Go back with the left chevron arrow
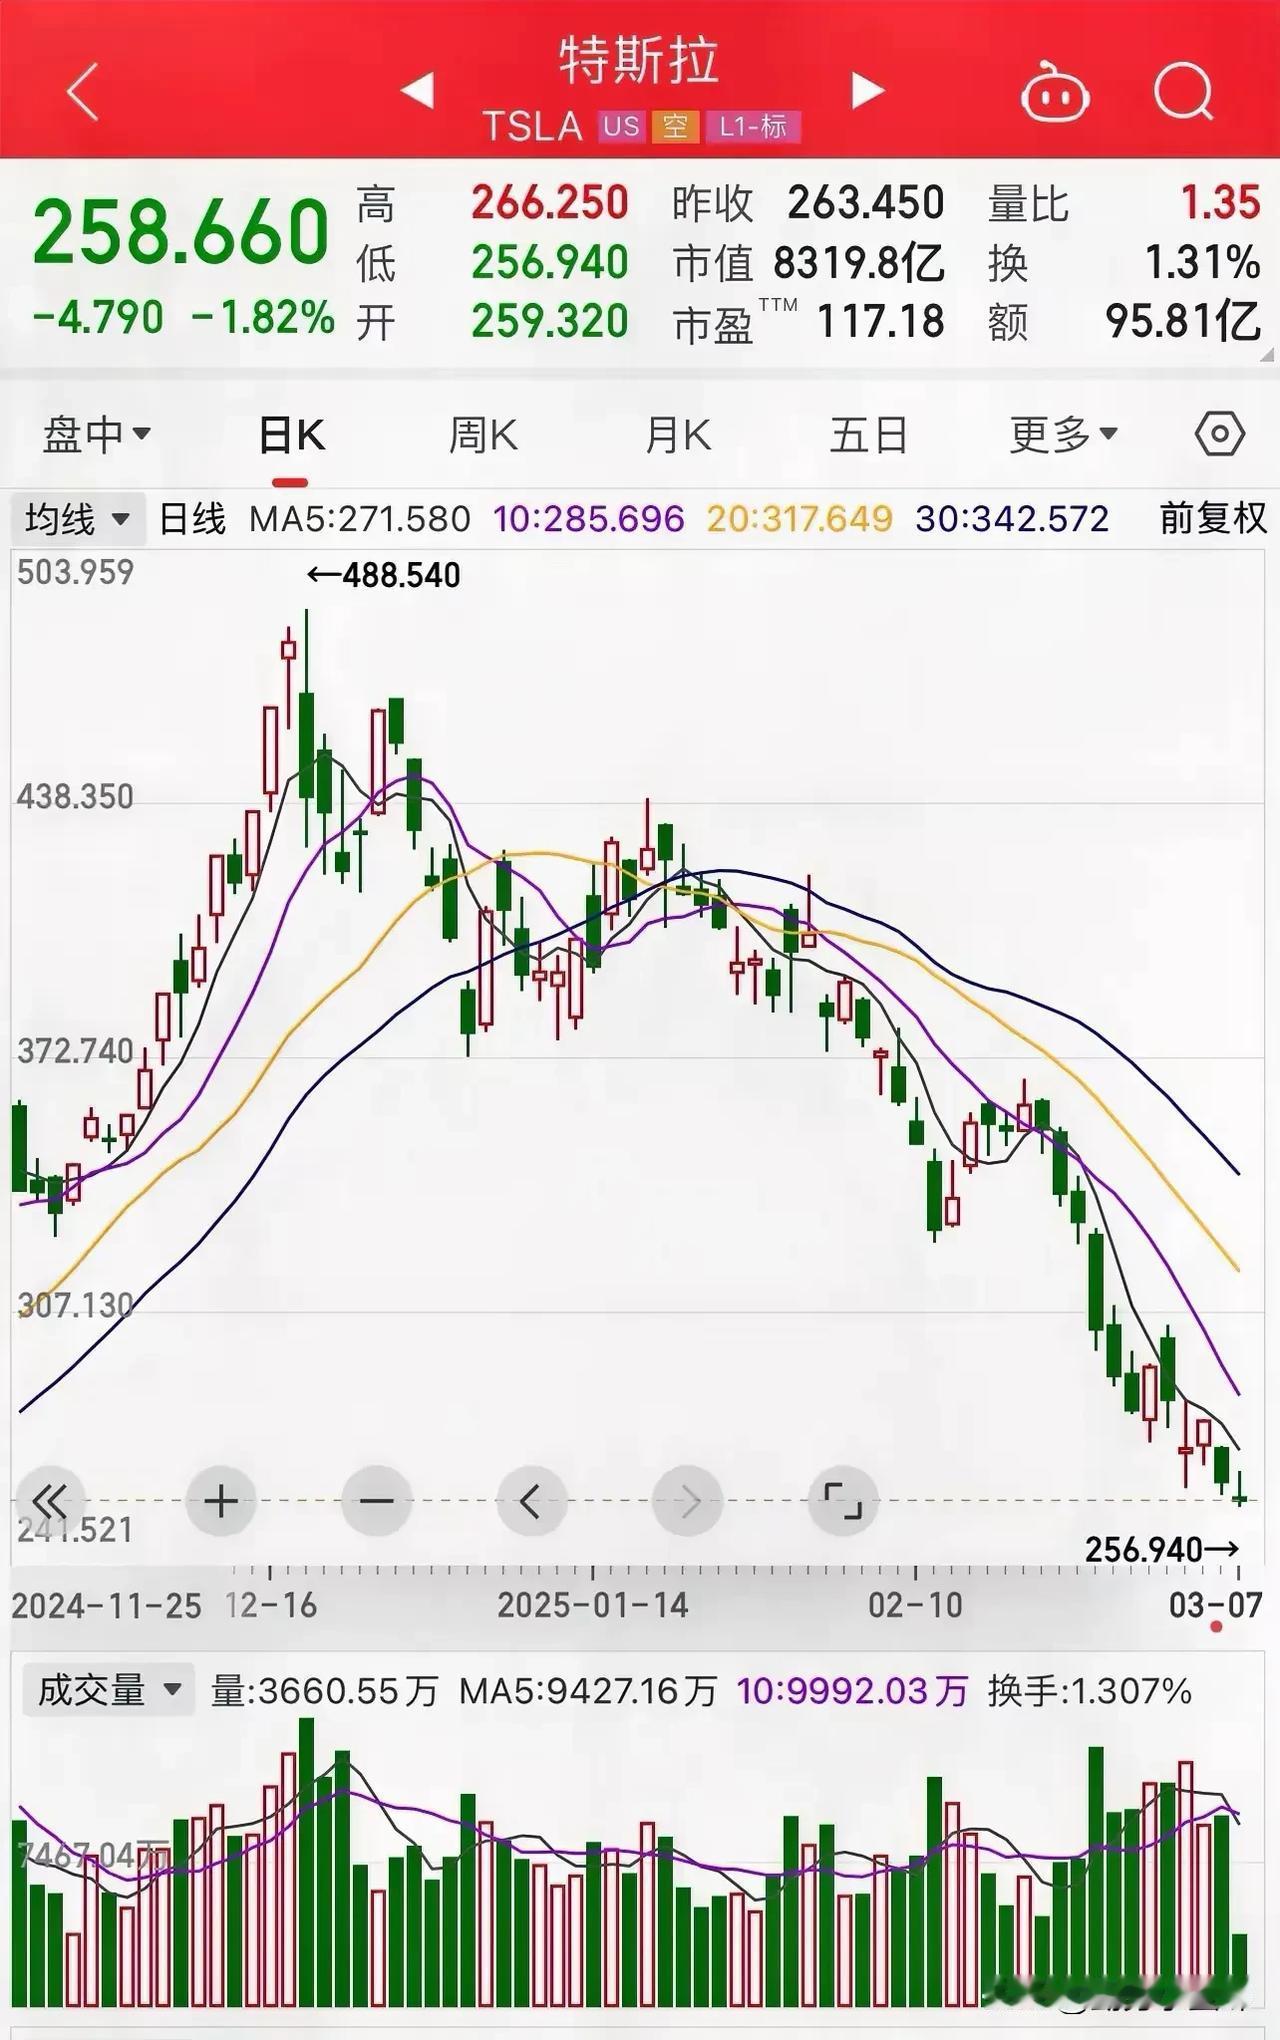 83,91
